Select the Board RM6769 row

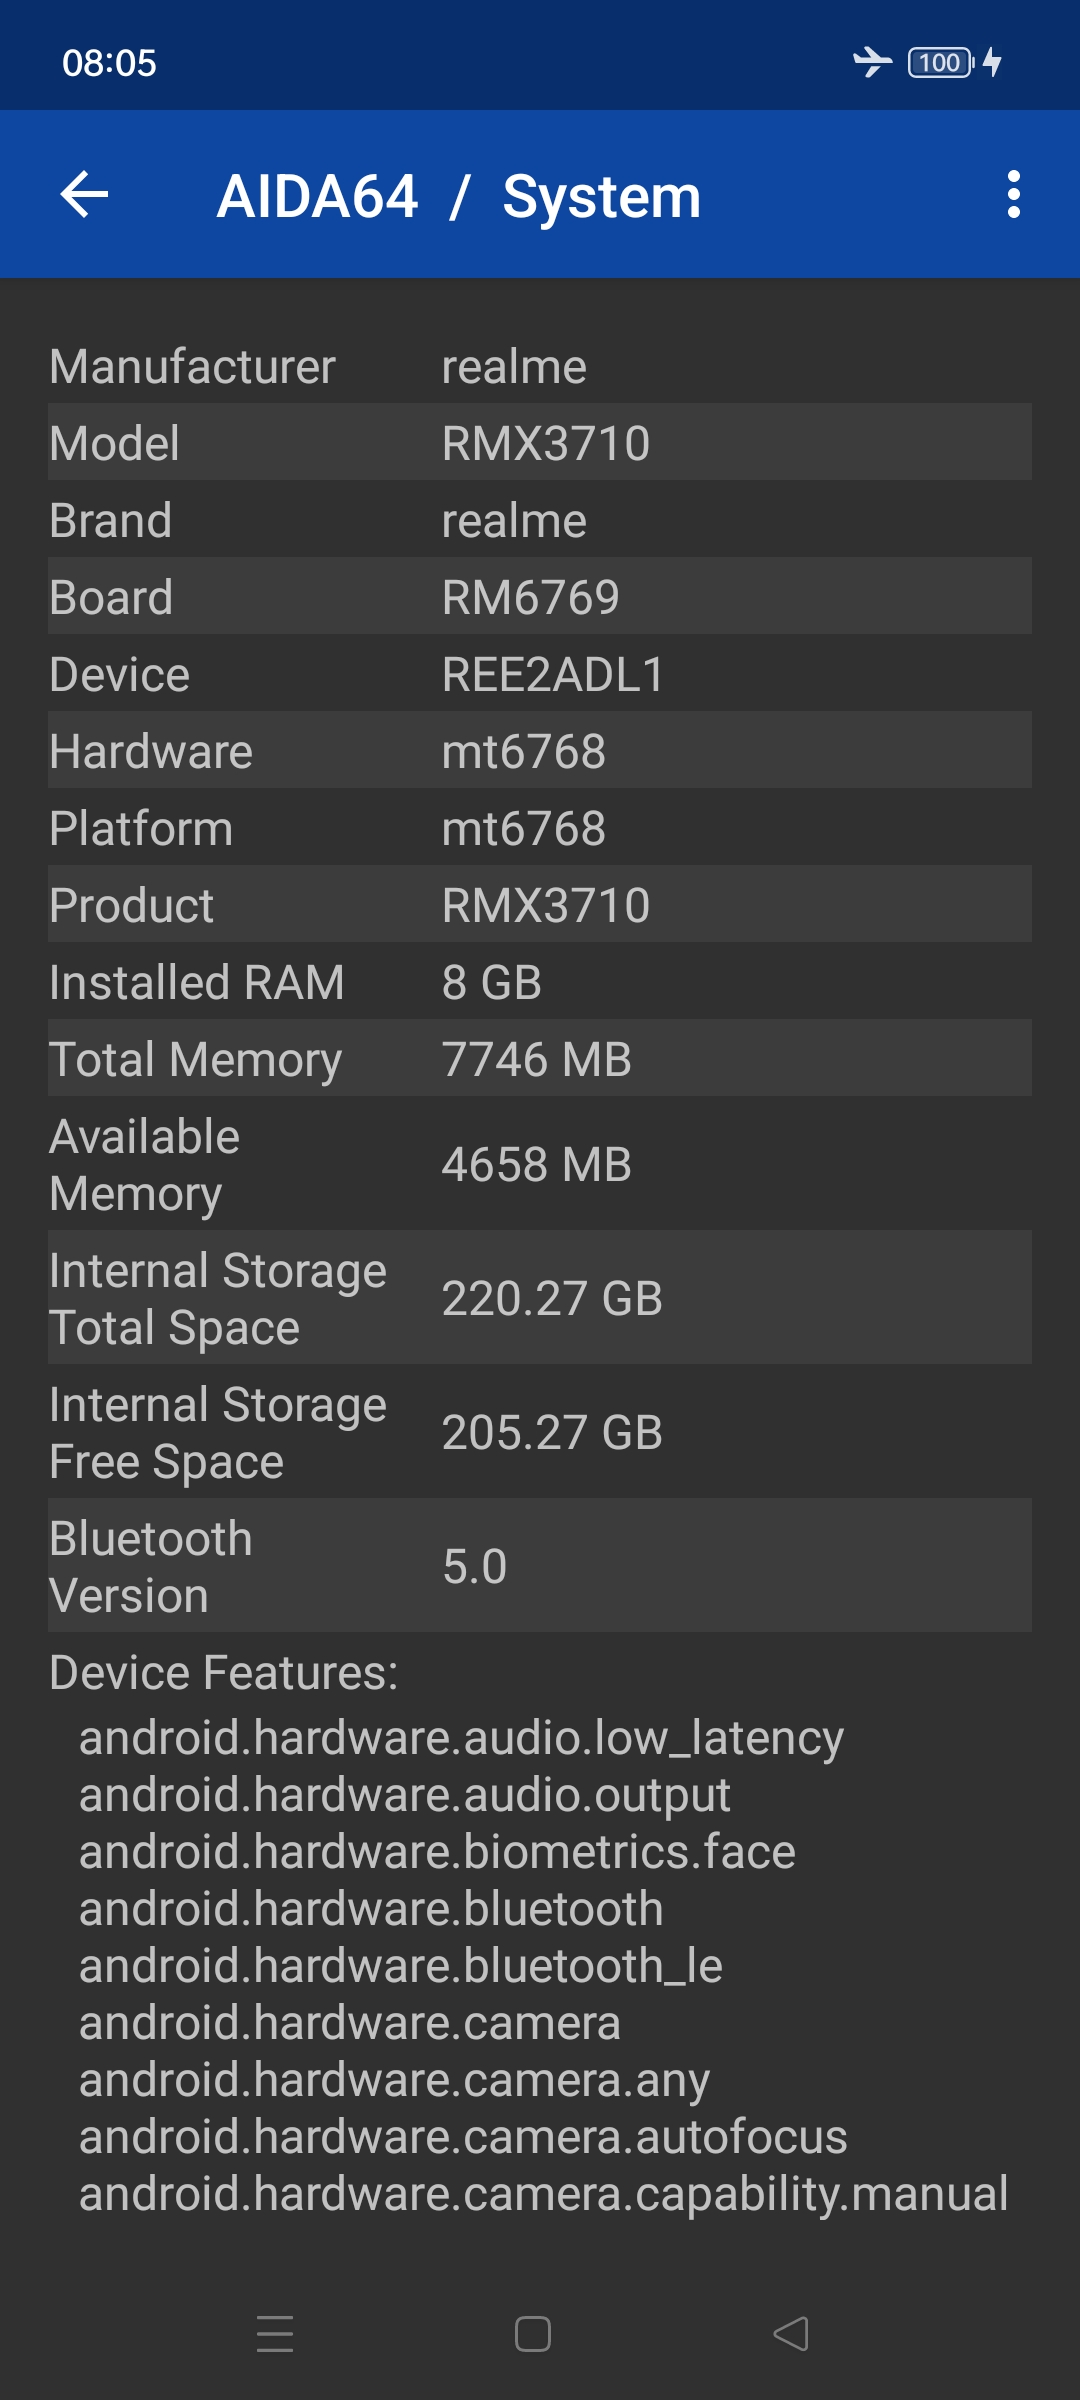[x=540, y=597]
